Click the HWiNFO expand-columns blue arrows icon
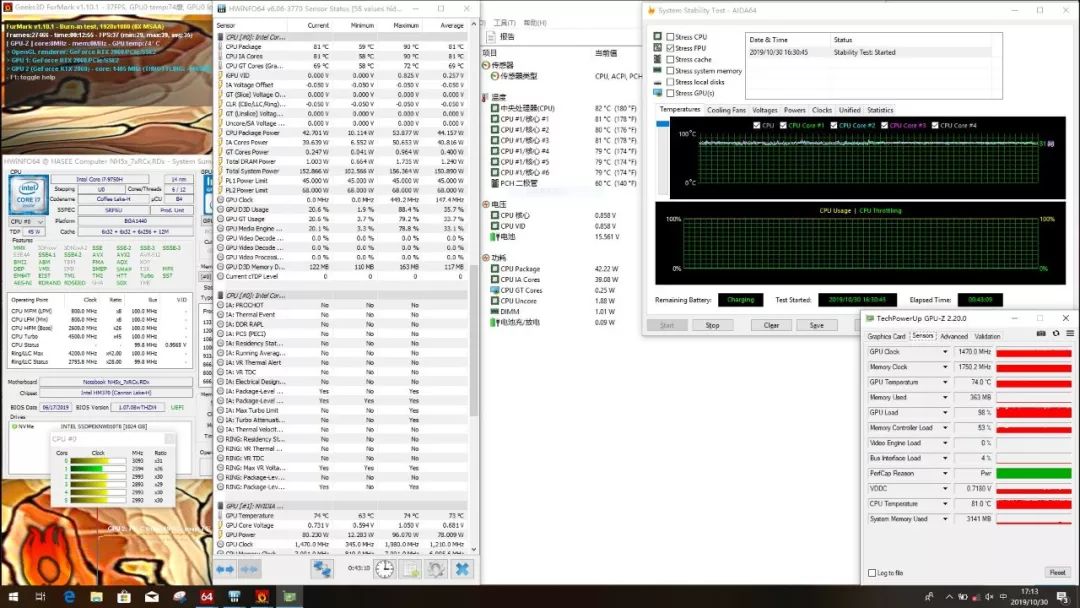This screenshot has height=608, width=1080. 225,569
